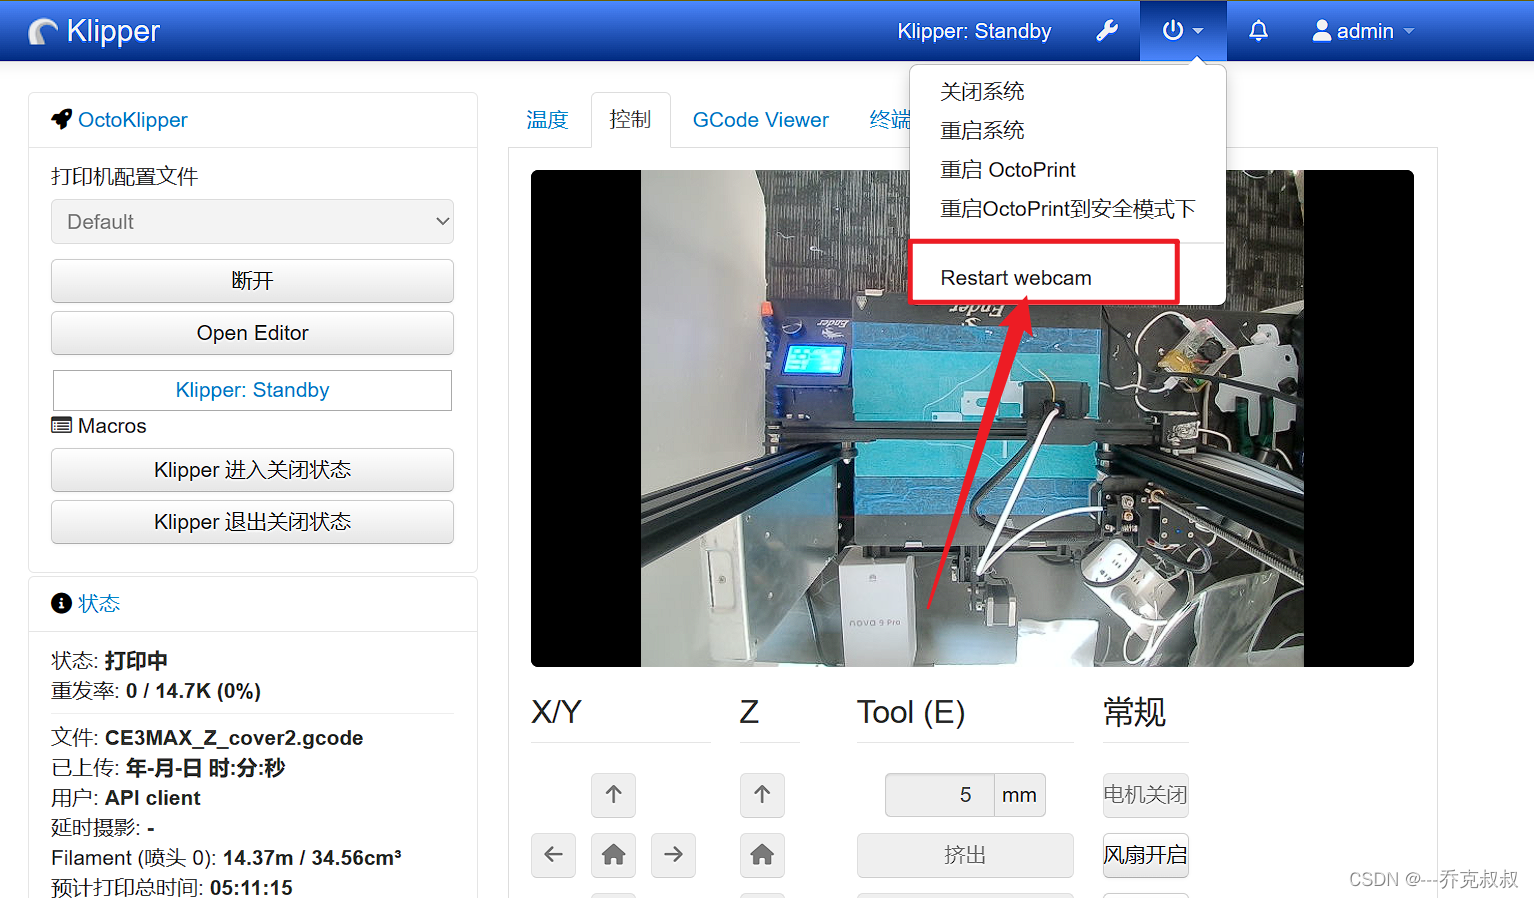Open the Default printer profile dropdown
The image size is (1534, 898).
[x=252, y=221]
